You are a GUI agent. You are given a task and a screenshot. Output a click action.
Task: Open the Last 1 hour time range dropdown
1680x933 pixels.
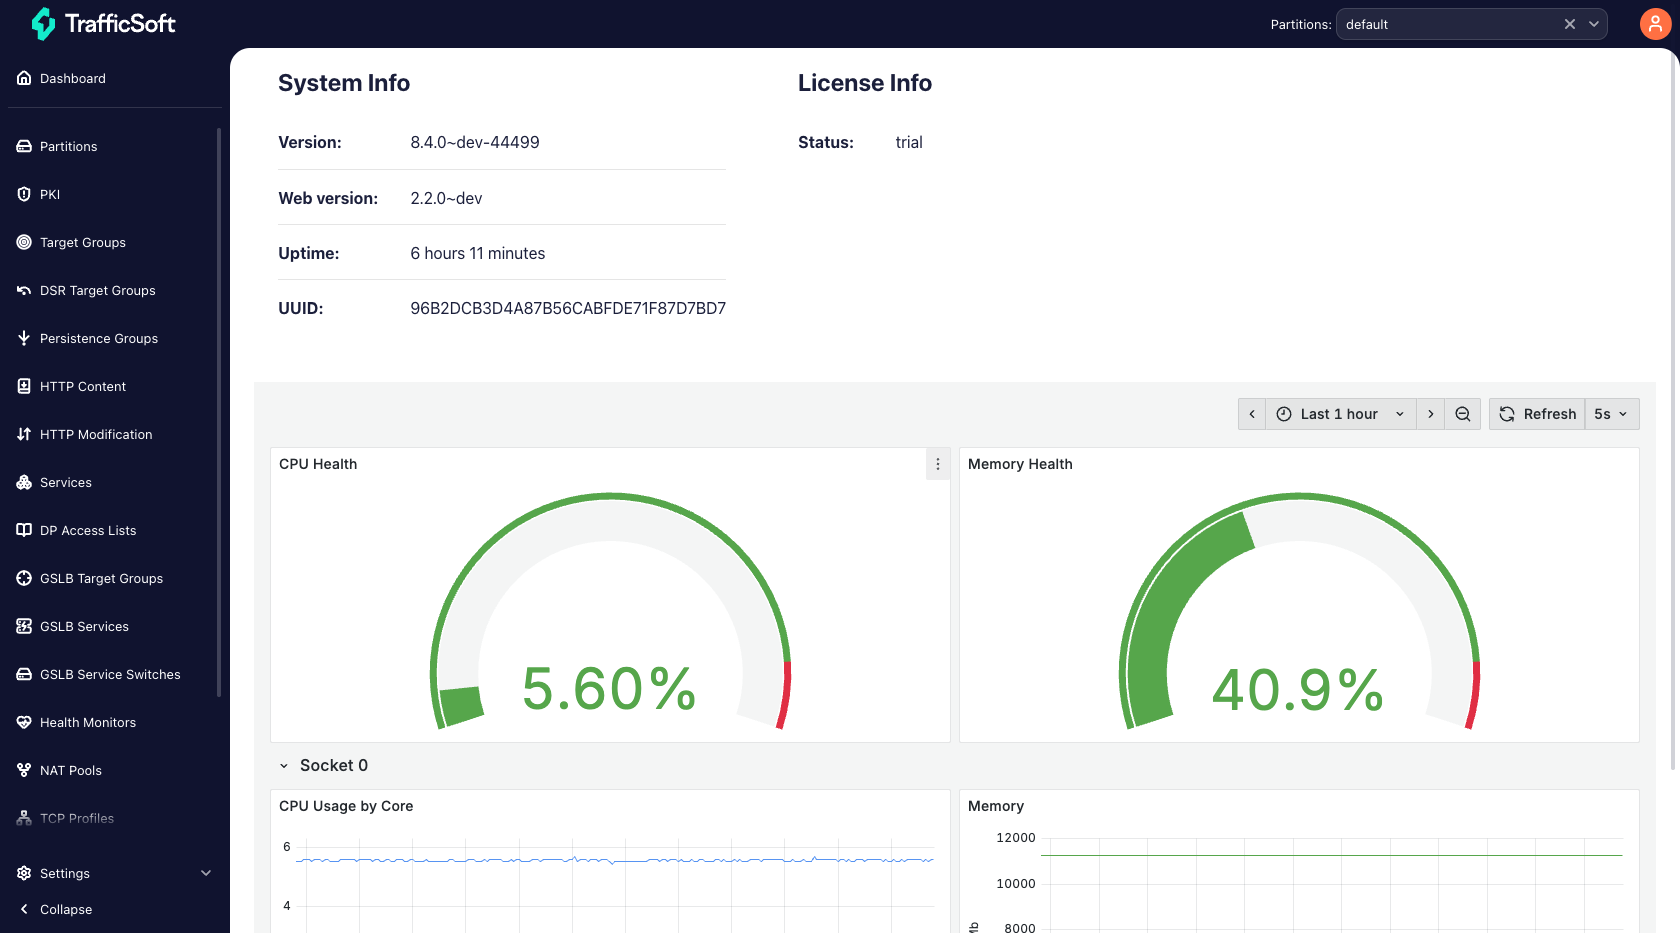point(1340,413)
